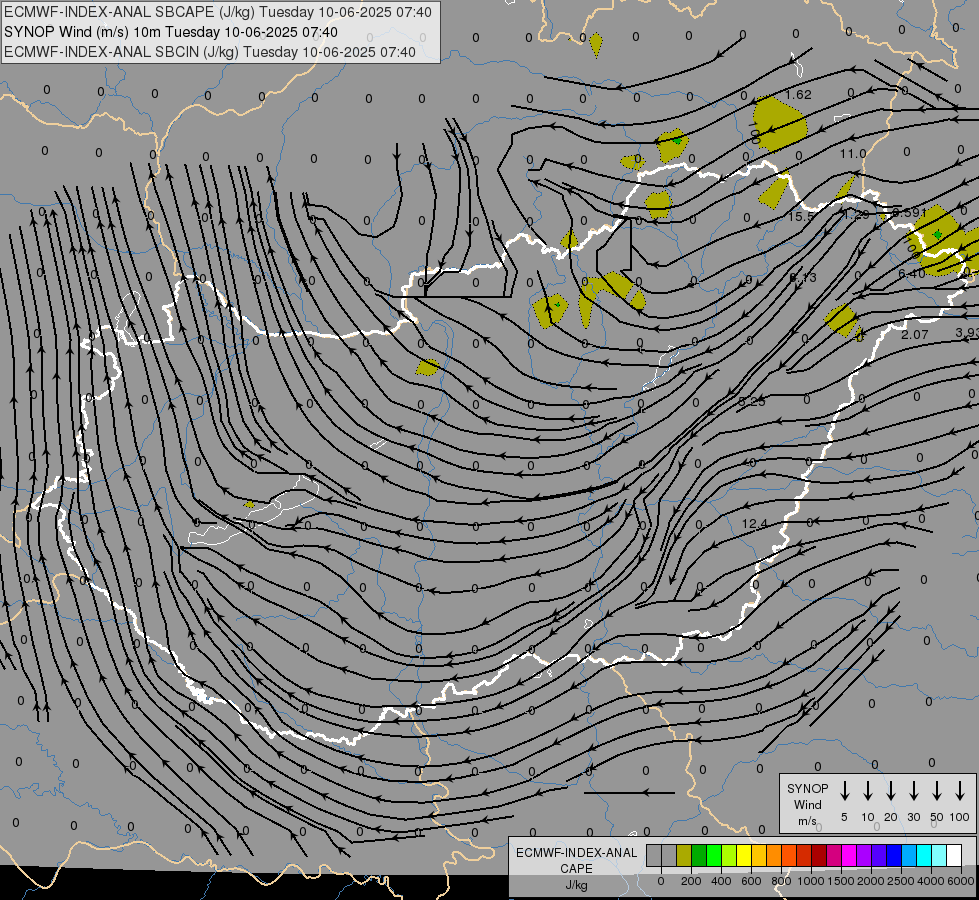
Task: Select the violet-purple CAPE legend swatch
Action: coord(863,855)
